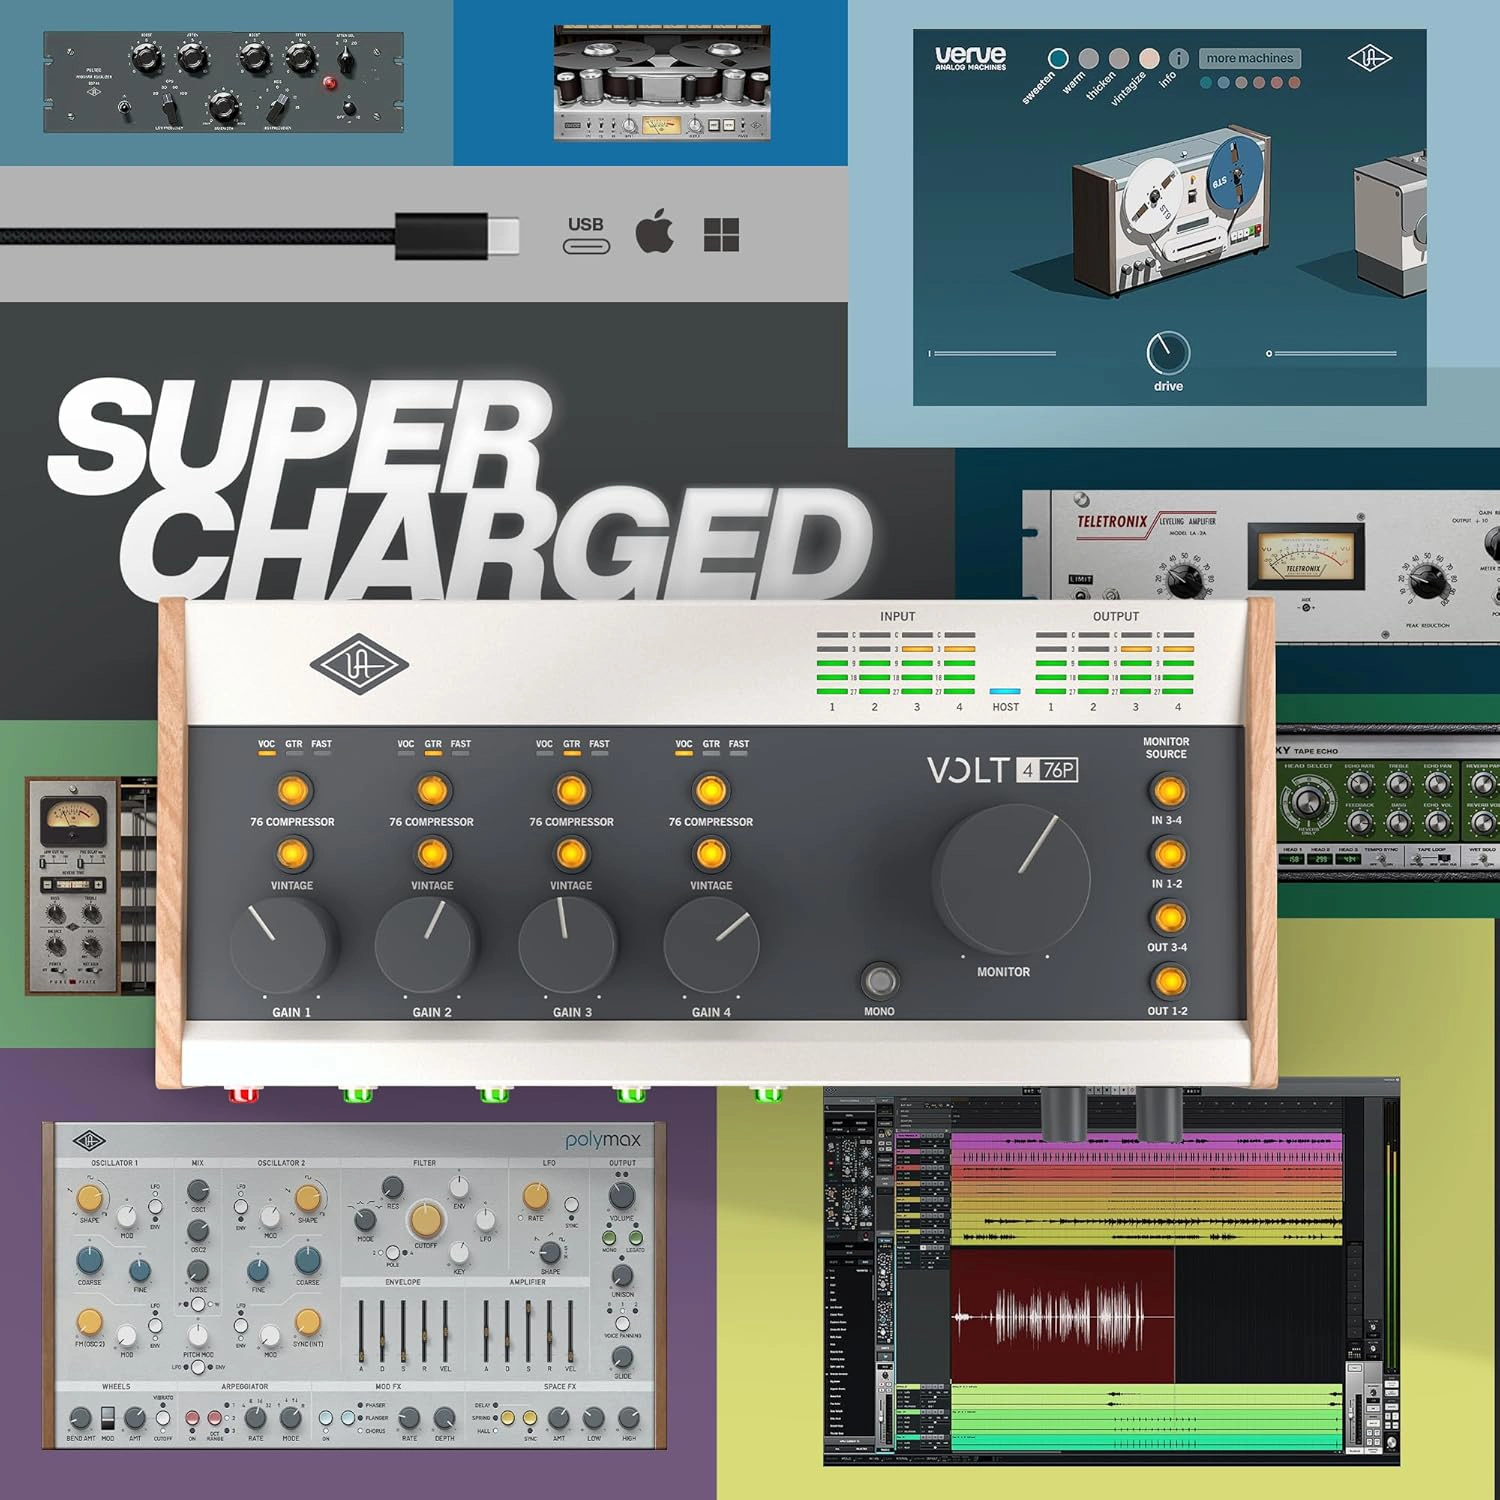
Task: Click the large Monitor knob
Action: coord(1010,879)
